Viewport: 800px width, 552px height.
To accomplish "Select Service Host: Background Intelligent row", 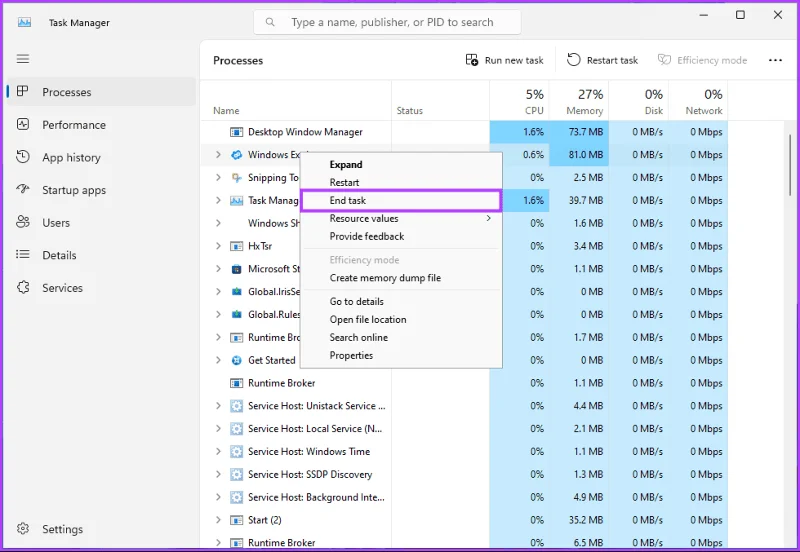I will (x=464, y=497).
